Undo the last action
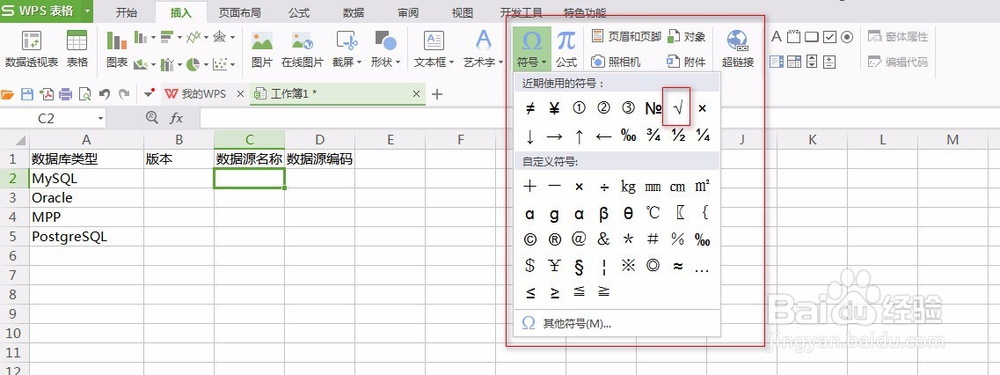Viewport: 1000px width, 375px height. point(105,94)
